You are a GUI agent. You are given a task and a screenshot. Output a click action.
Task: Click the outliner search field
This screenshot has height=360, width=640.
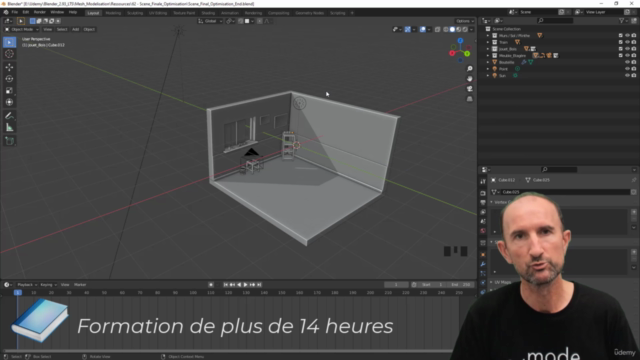(555, 20)
